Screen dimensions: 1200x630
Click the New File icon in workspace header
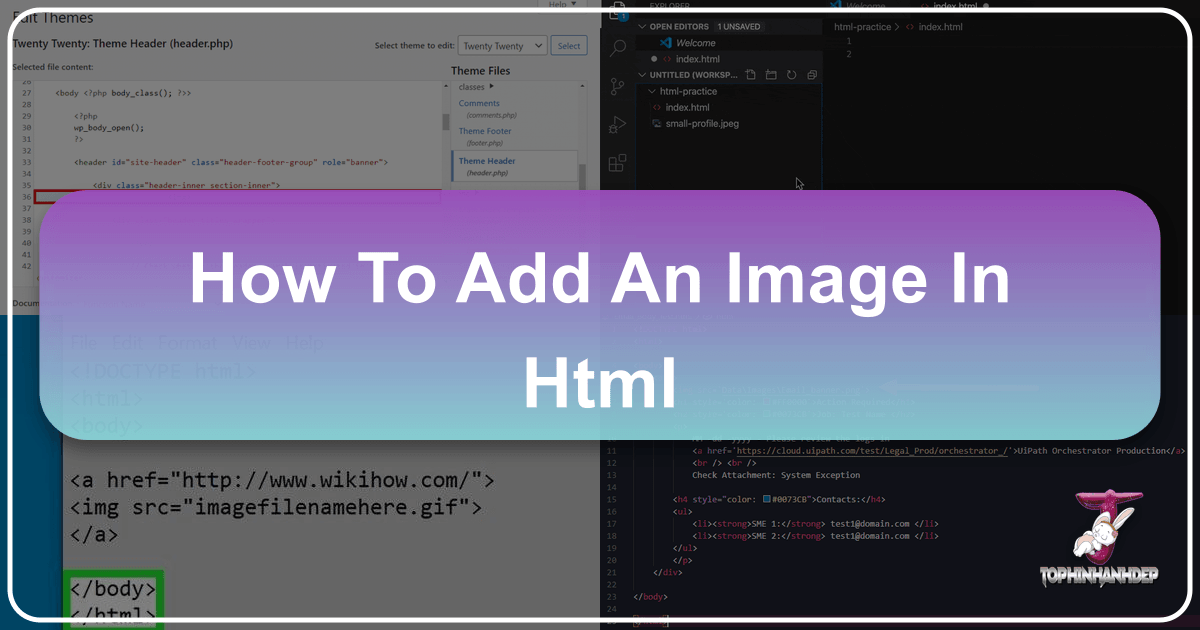click(x=750, y=75)
